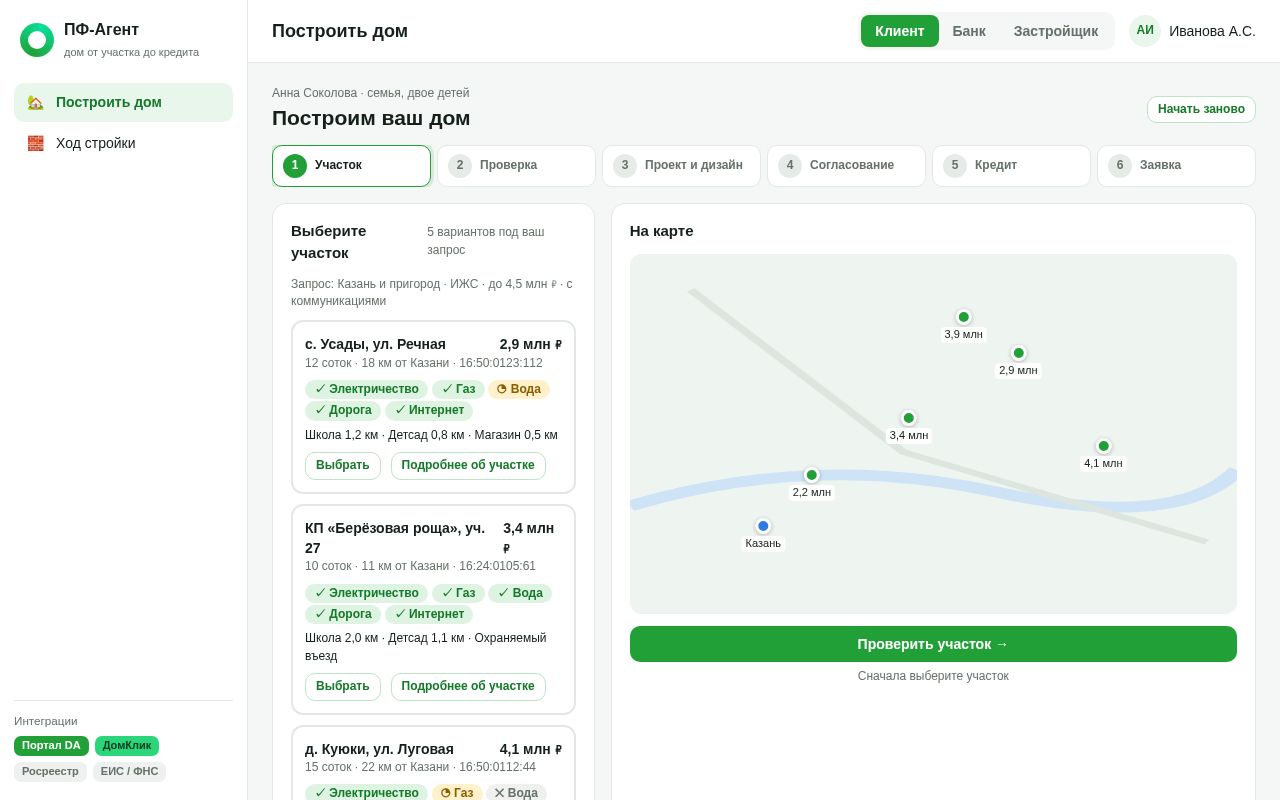Go to step 4 Согласование
The height and width of the screenshot is (800, 1280).
846,166
